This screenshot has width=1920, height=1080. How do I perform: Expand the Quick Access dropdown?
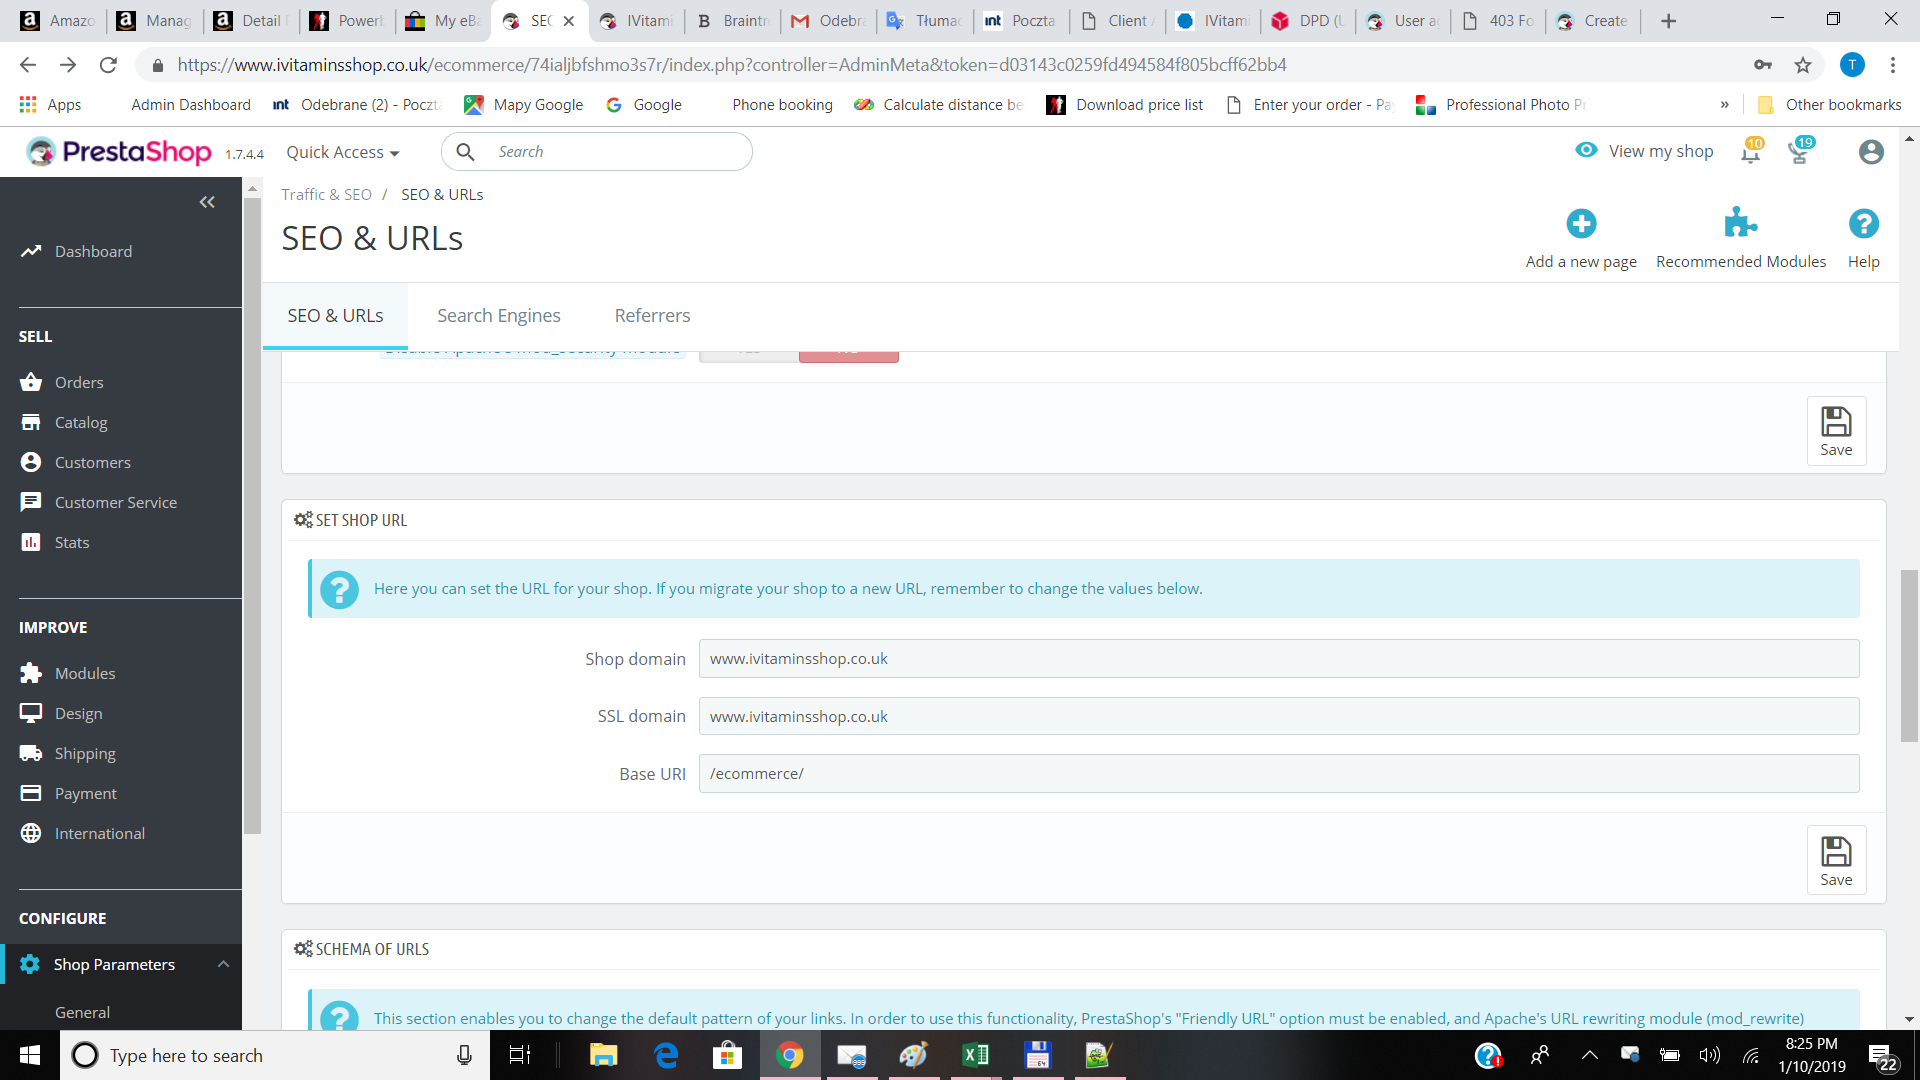pos(343,152)
